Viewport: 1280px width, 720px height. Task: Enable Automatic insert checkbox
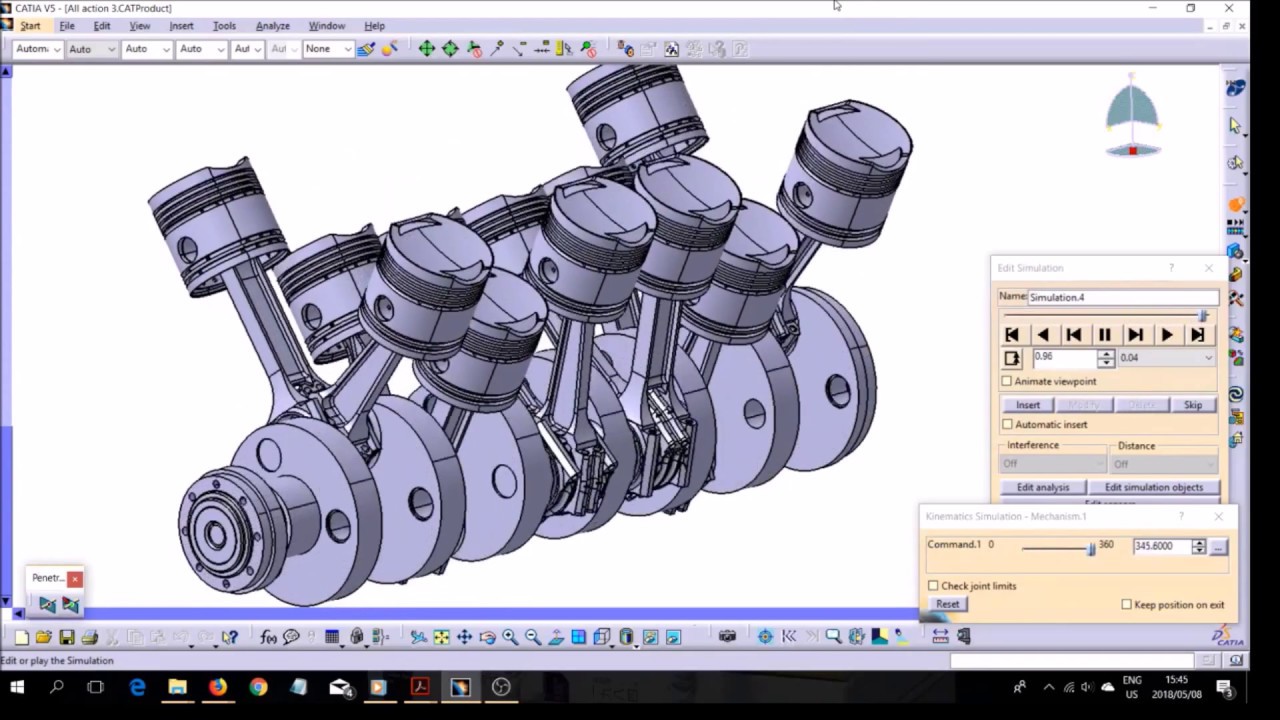1007,424
